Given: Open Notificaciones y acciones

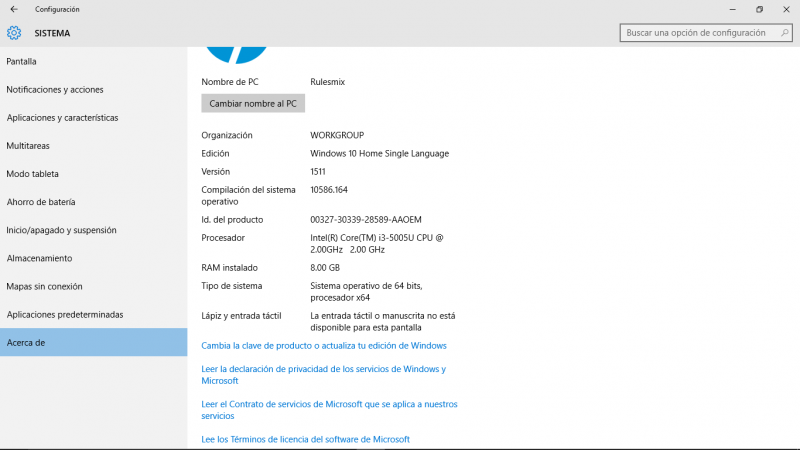Looking at the screenshot, I should [93, 89].
